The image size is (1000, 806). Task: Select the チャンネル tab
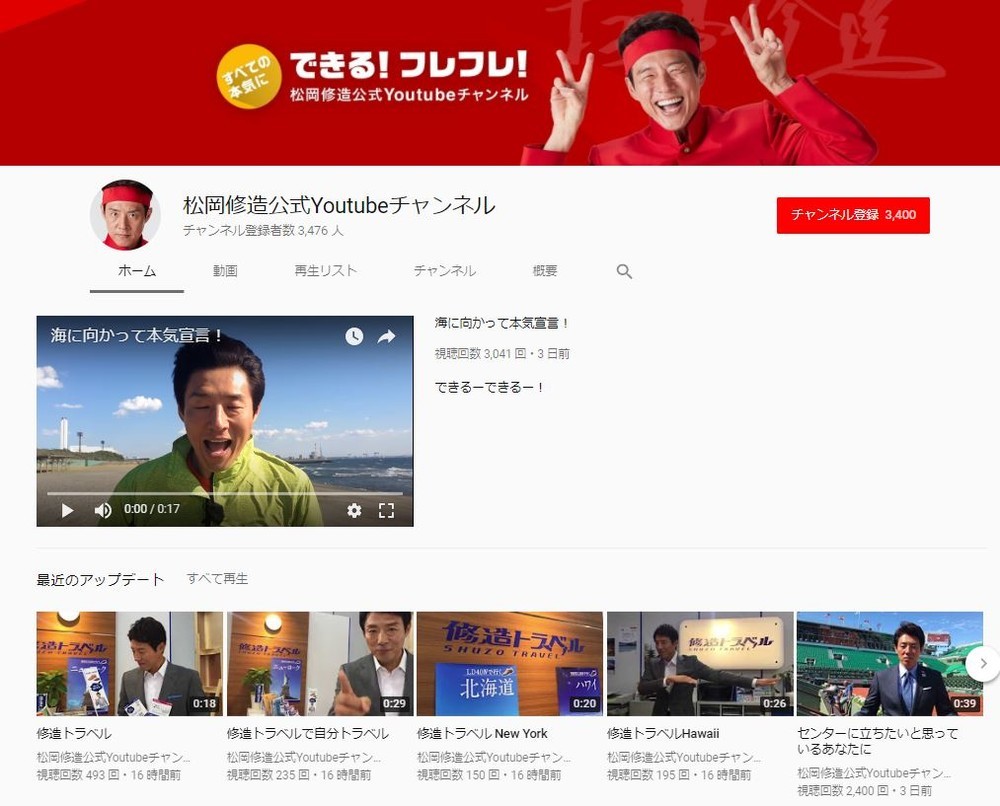point(444,270)
